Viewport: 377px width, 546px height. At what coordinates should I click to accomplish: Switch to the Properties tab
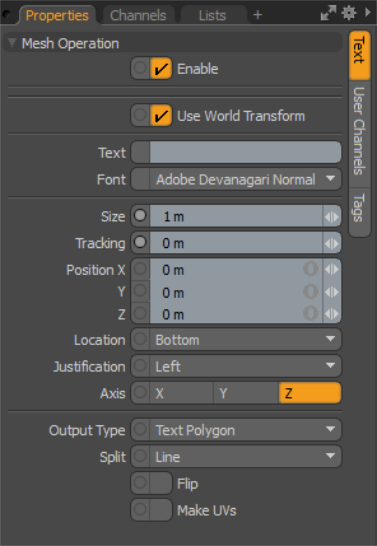[x=57, y=15]
